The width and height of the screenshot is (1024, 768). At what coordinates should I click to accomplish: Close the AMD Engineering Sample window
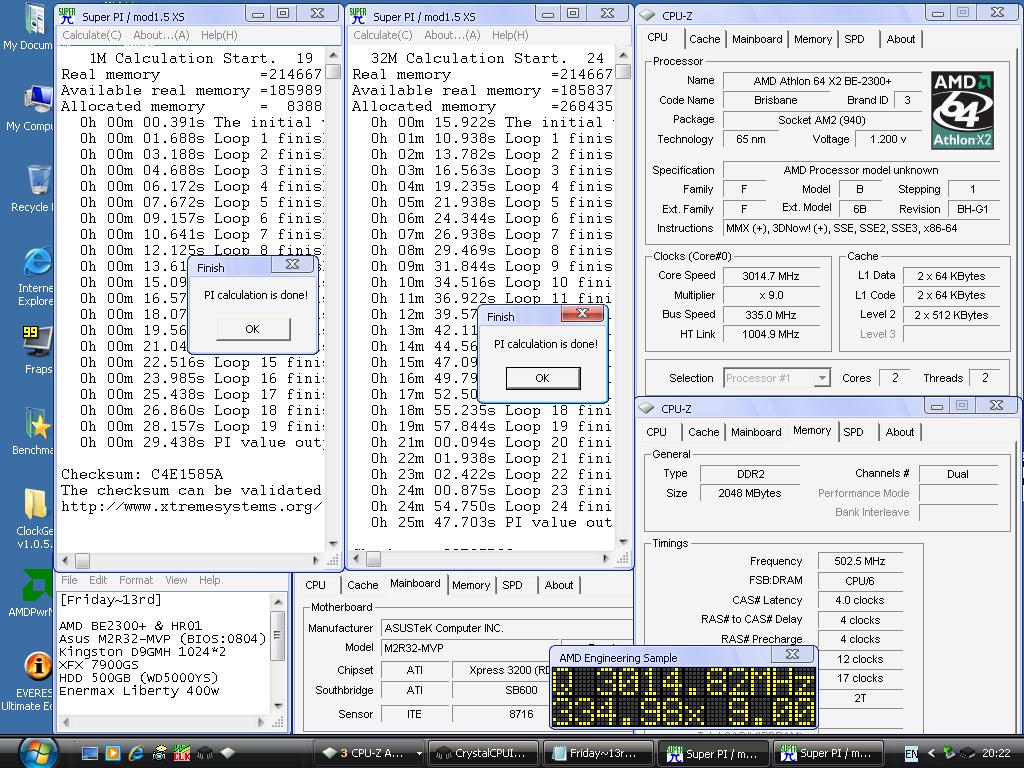click(x=792, y=654)
